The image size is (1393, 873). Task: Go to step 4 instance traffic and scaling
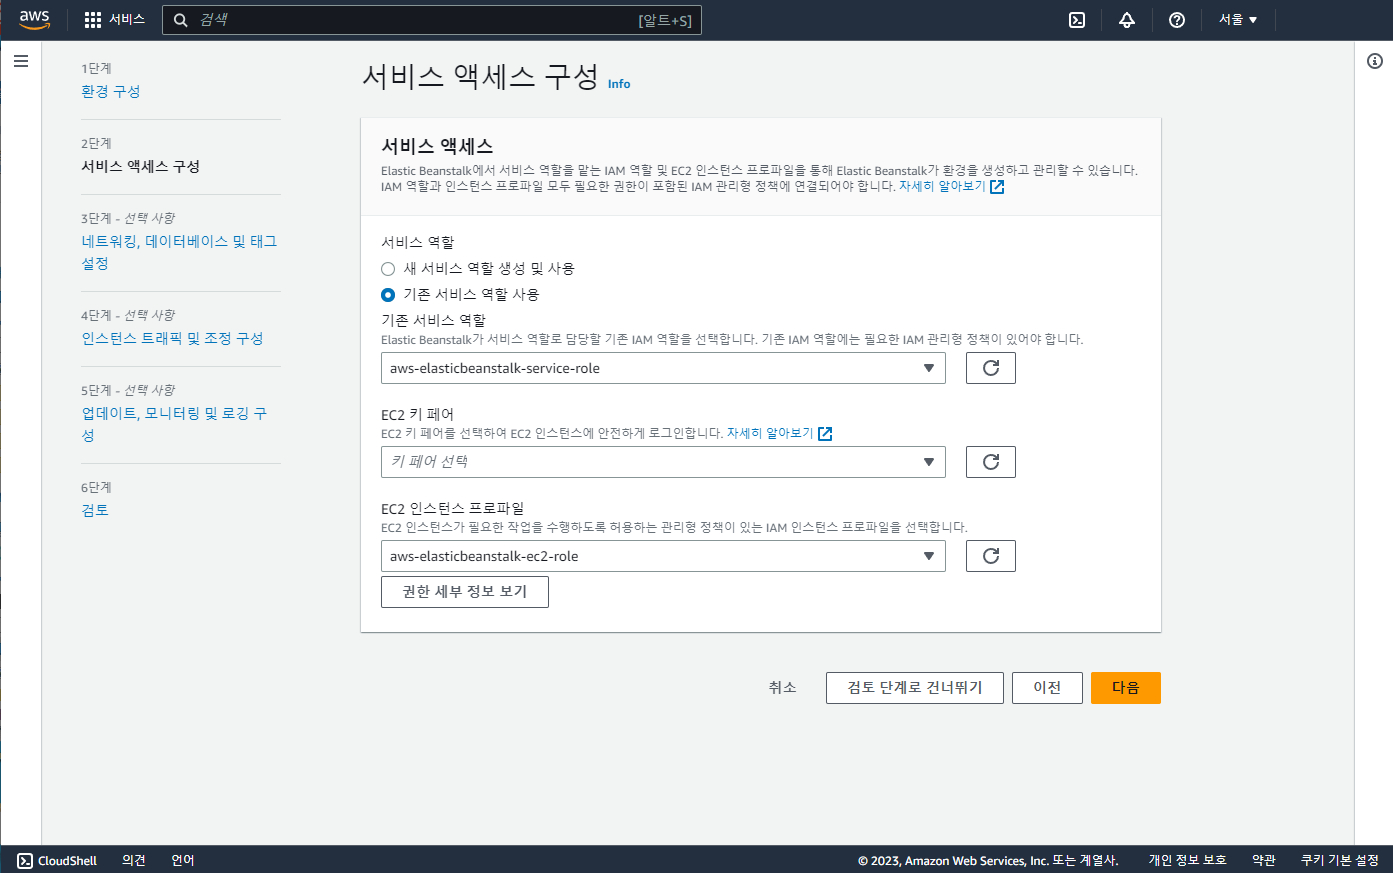172,338
